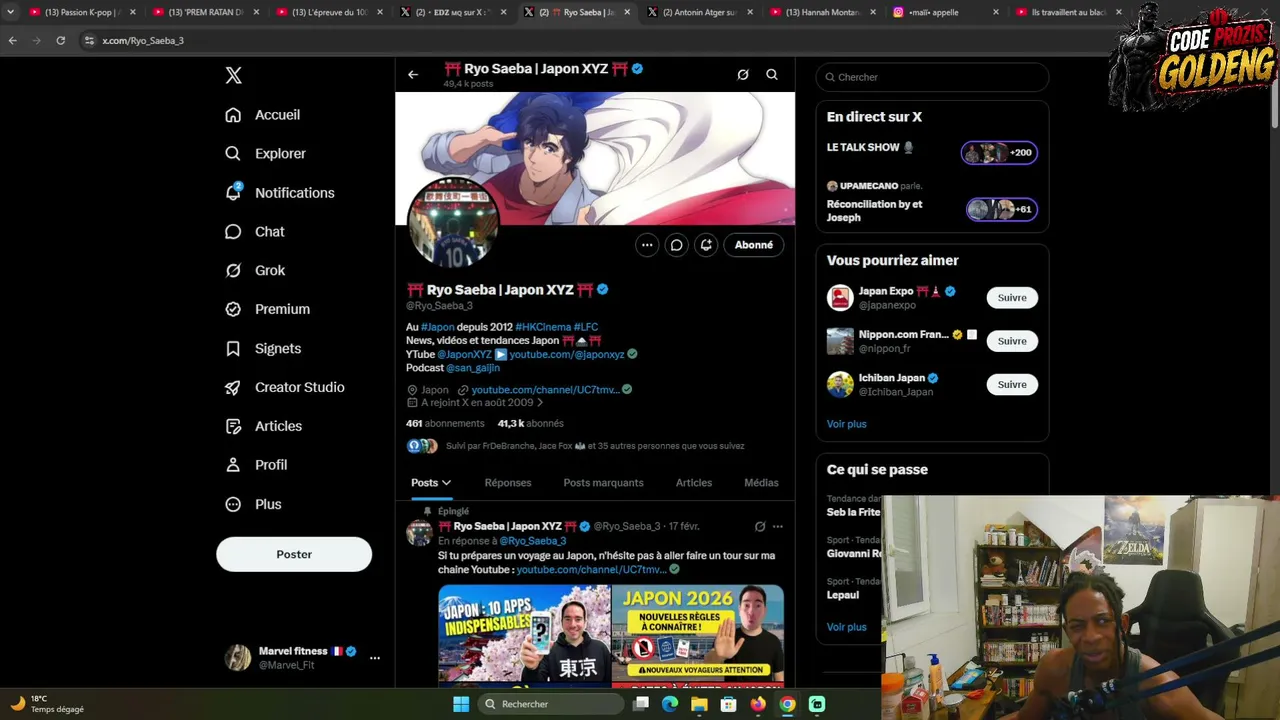This screenshot has width=1280, height=720.
Task: Switch to Hannah Montana browser tab
Action: point(823,12)
